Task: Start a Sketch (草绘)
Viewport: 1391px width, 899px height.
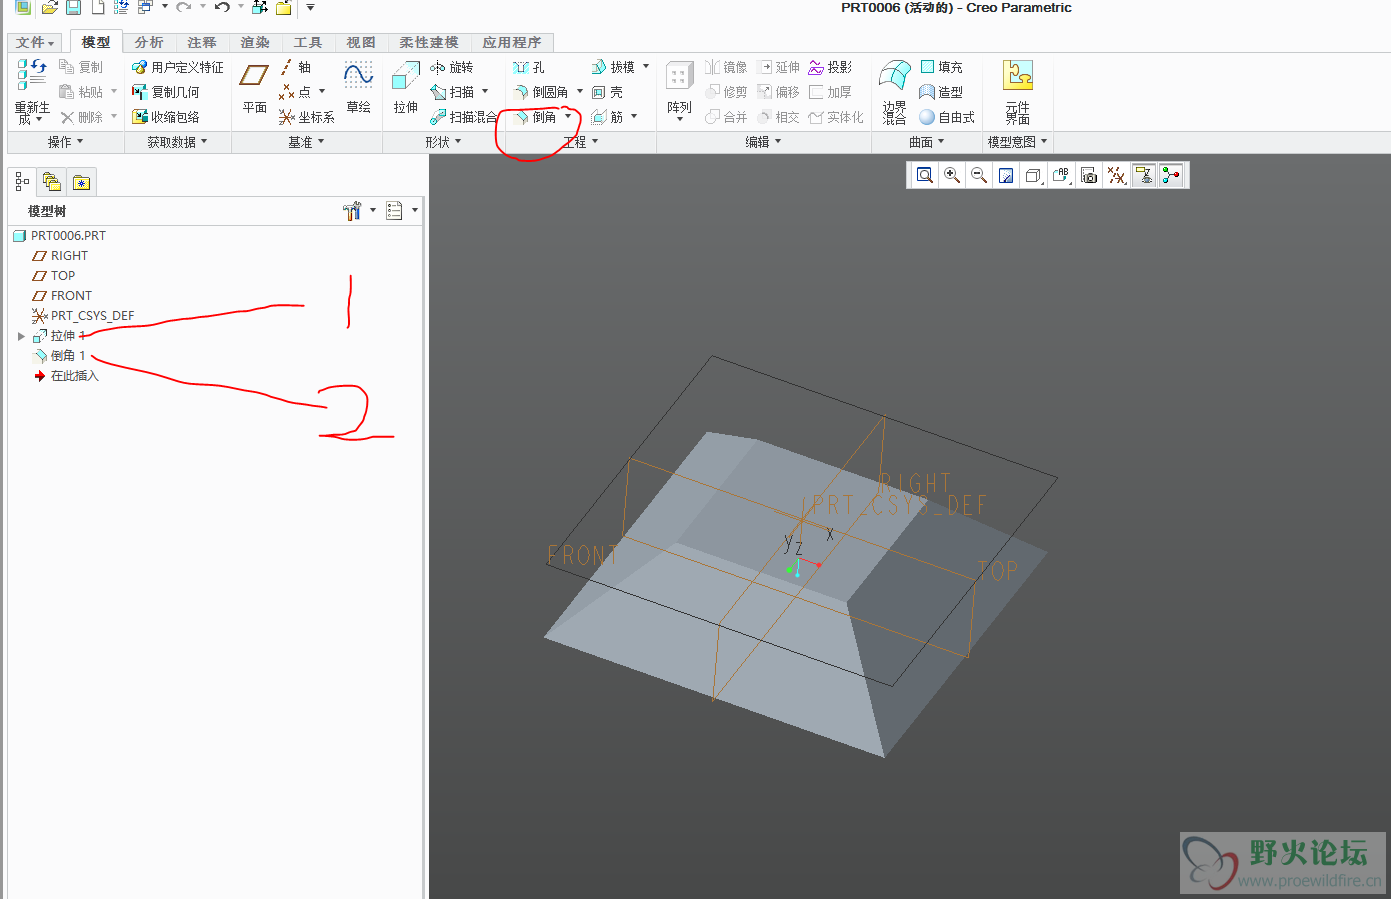Action: click(x=358, y=88)
